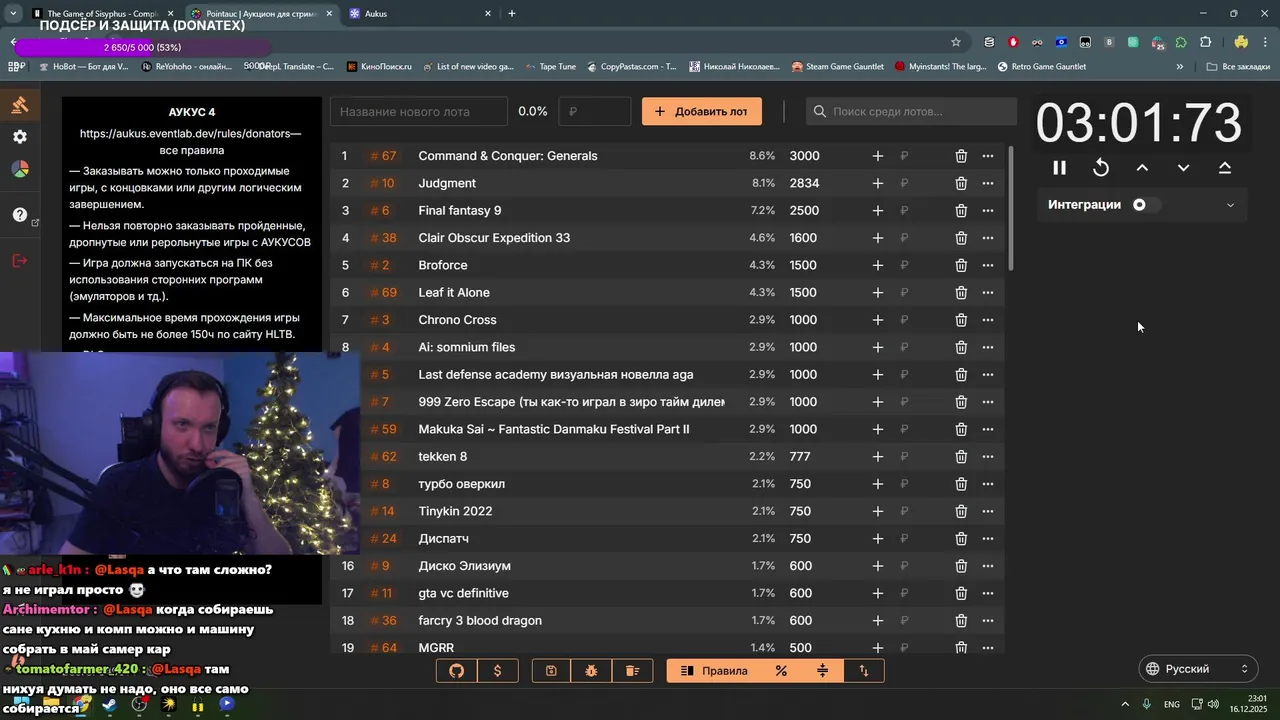Select lot name Makuka Sai Fantastic Danmaku Festival
1280x720 pixels.
[554, 429]
